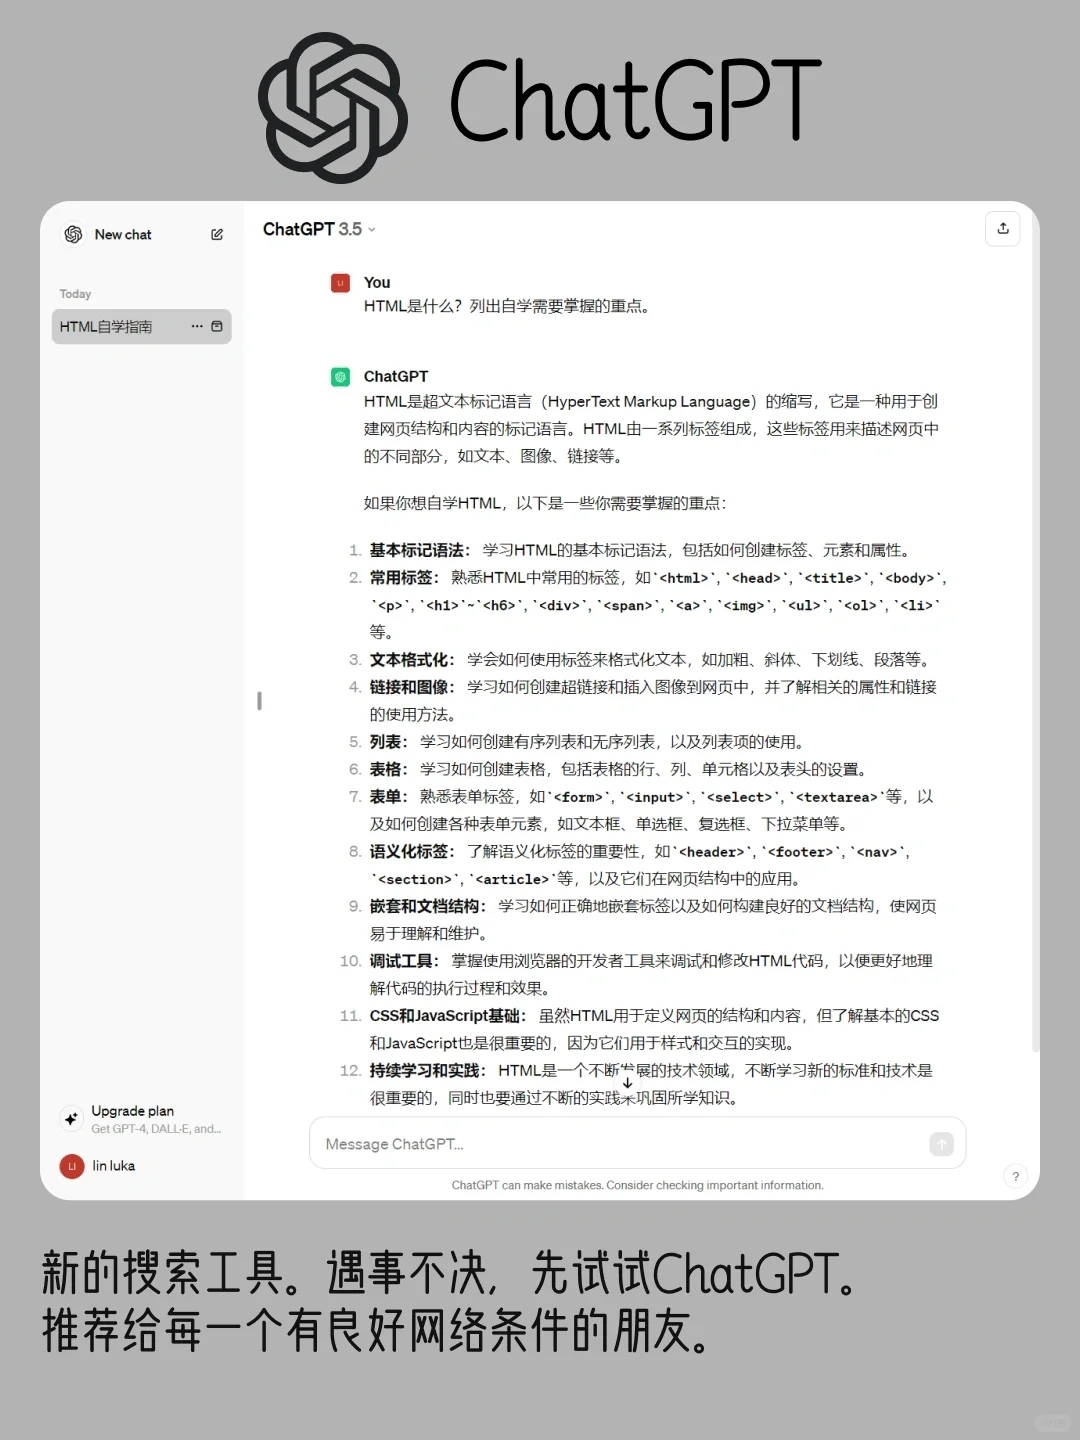Click the red You avatar in the chat
1080x1440 pixels.
point(340,283)
